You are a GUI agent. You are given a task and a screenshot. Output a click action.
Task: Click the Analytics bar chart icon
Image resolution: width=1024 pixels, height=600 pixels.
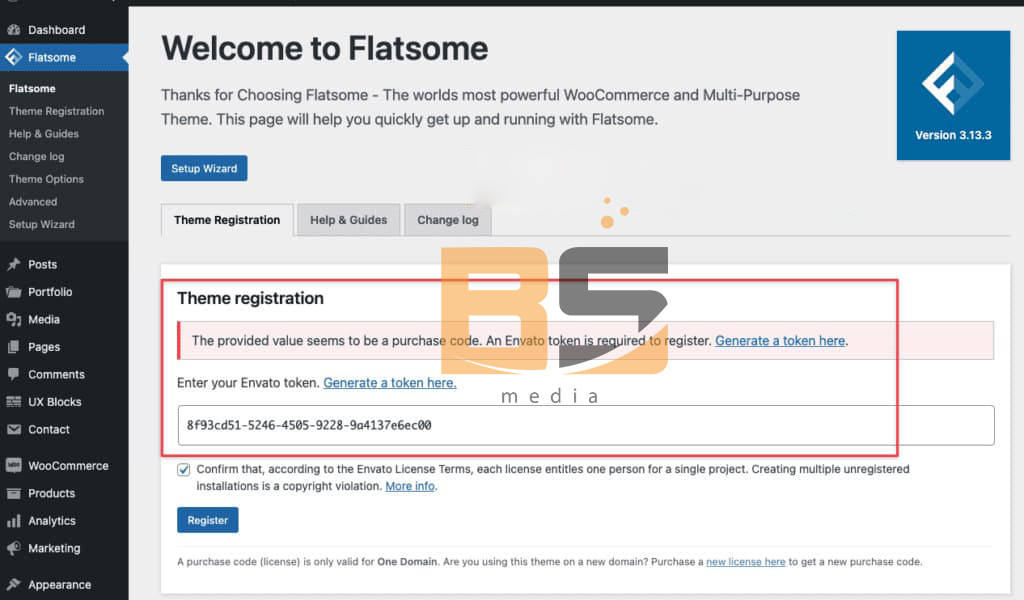[x=14, y=520]
